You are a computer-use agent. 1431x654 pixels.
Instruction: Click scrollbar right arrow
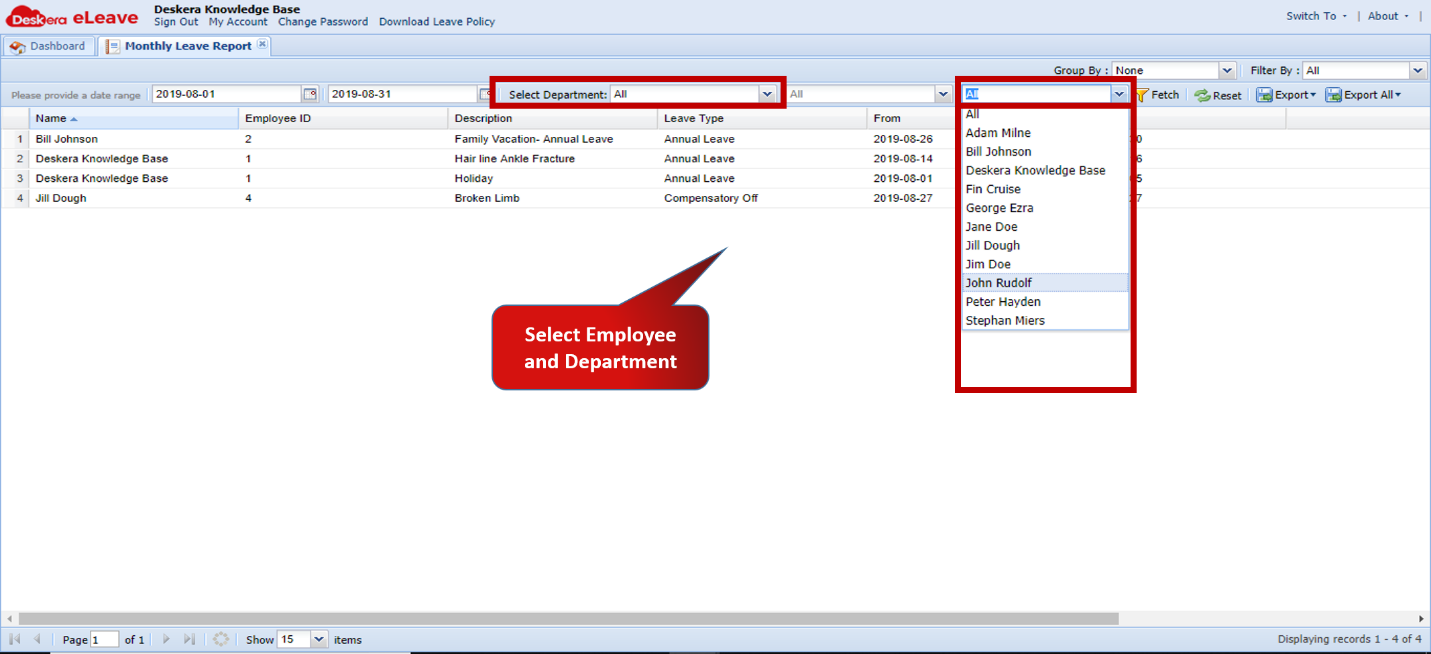coord(1422,619)
